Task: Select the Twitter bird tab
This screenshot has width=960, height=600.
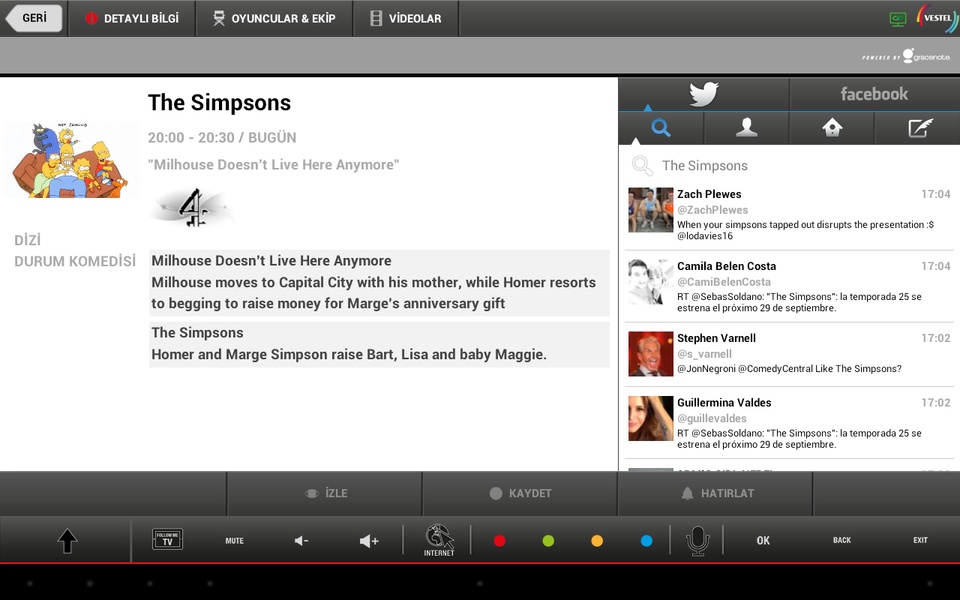Action: click(703, 94)
